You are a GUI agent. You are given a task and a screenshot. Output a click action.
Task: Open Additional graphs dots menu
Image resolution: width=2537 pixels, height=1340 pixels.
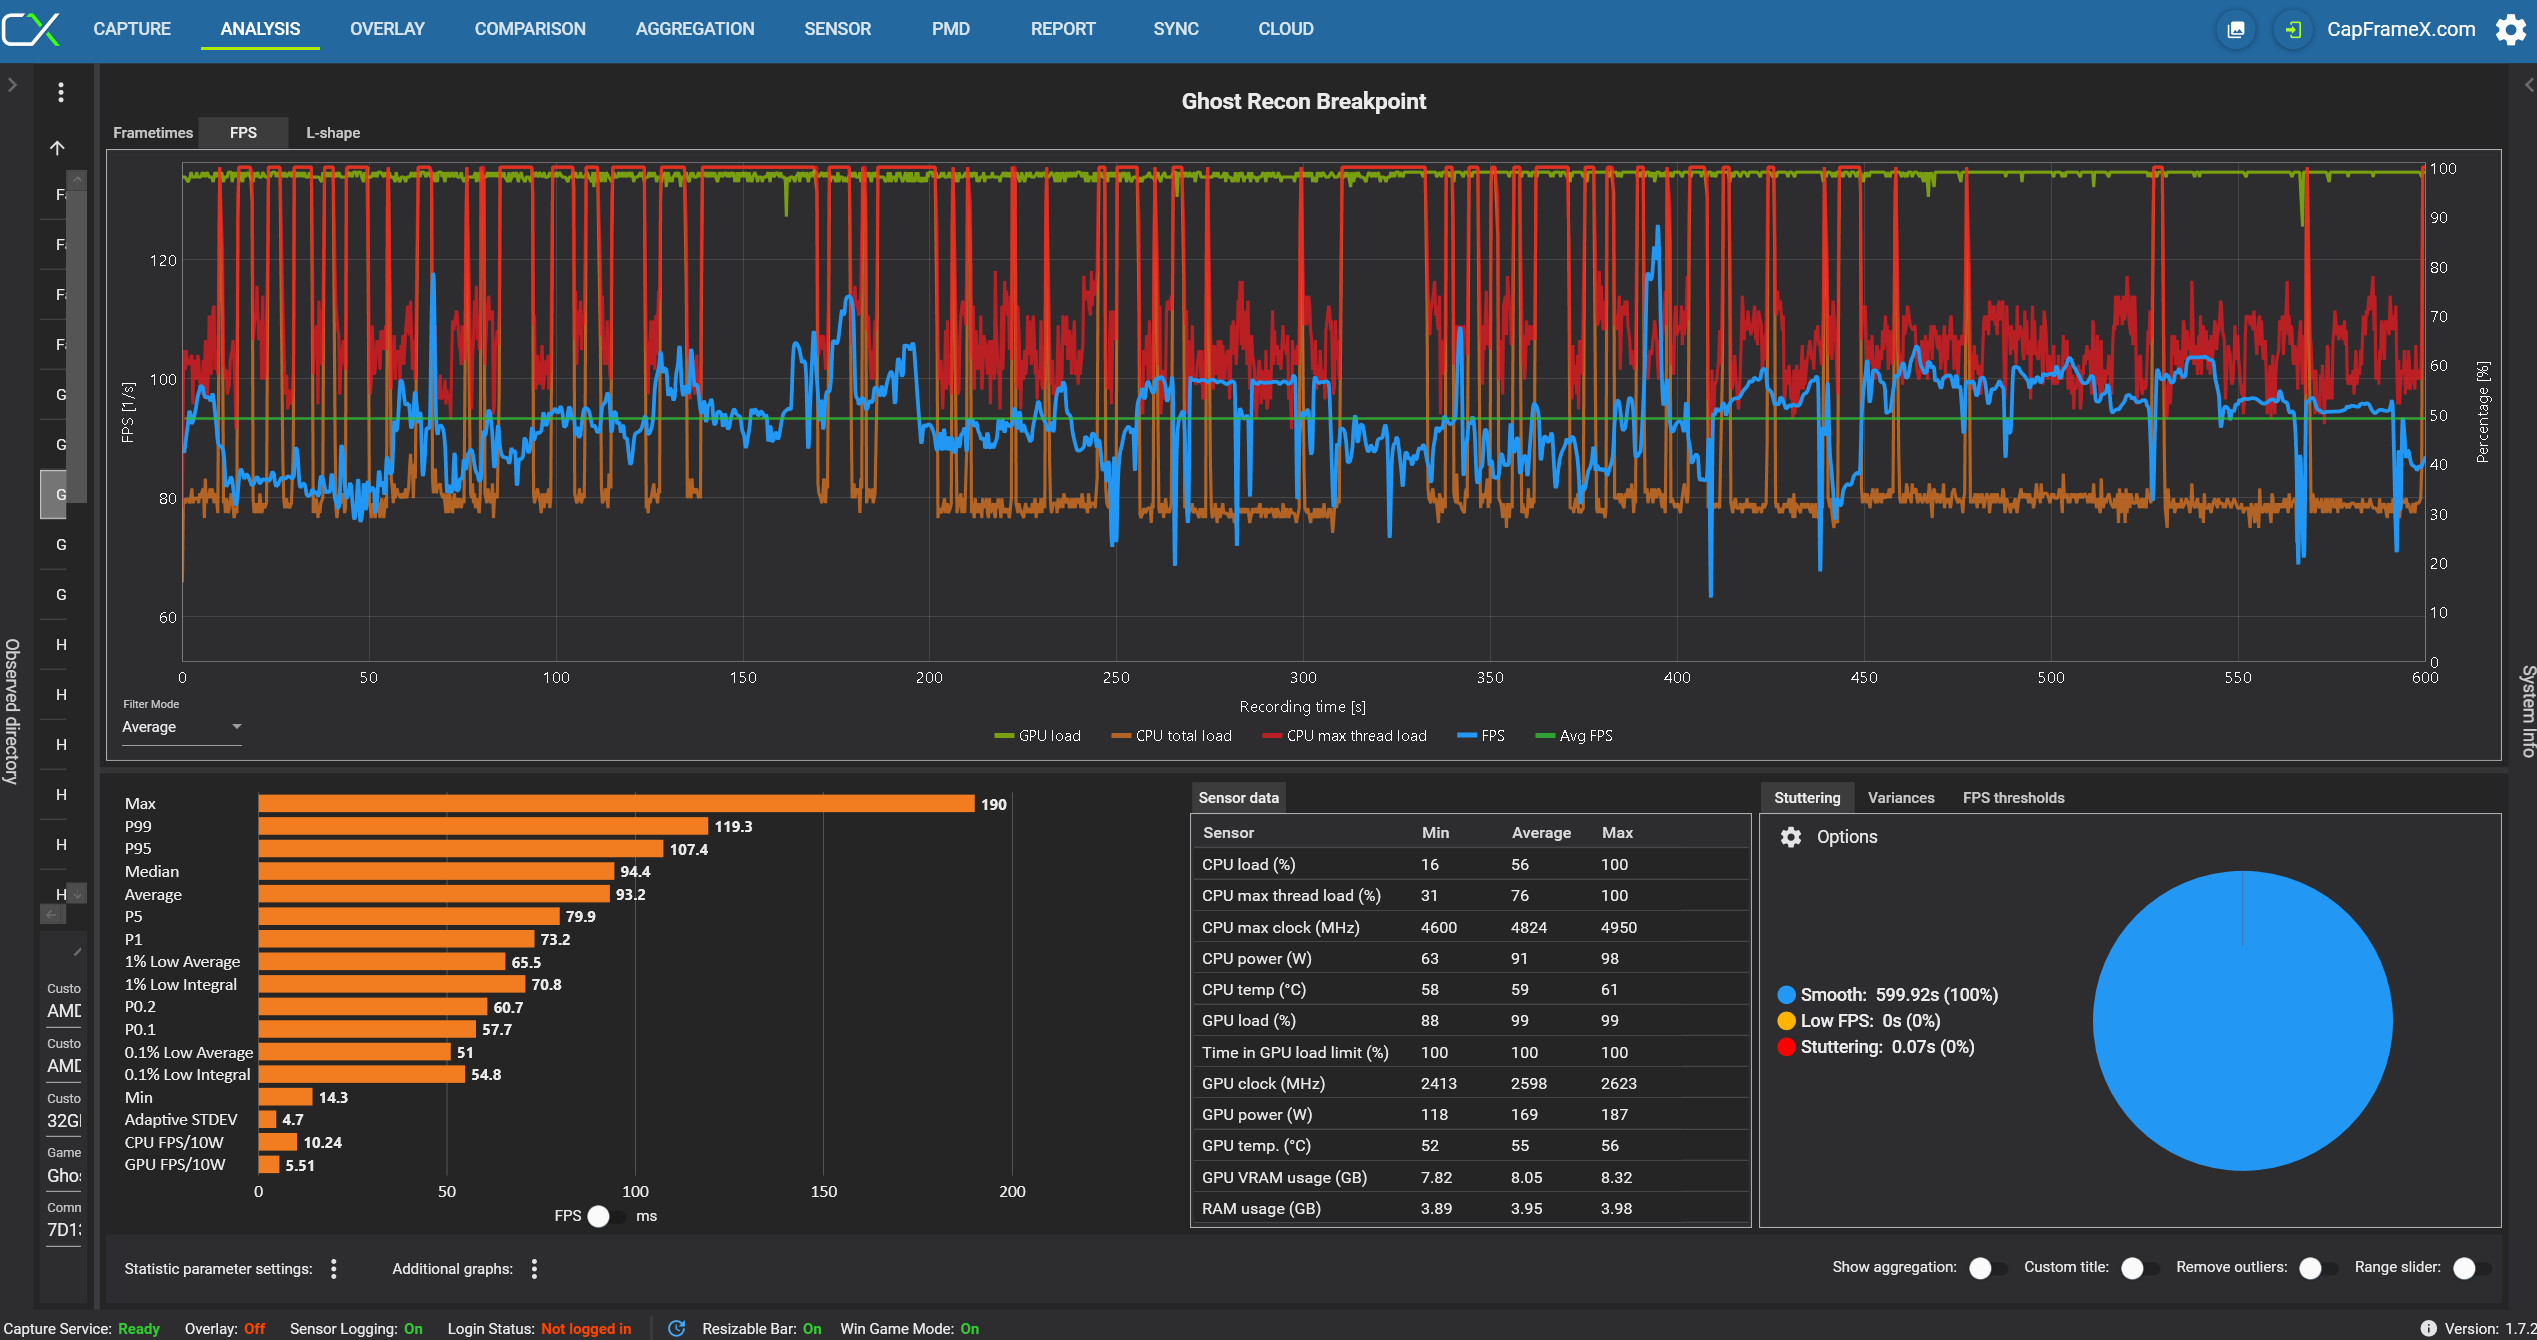pyautogui.click(x=535, y=1268)
